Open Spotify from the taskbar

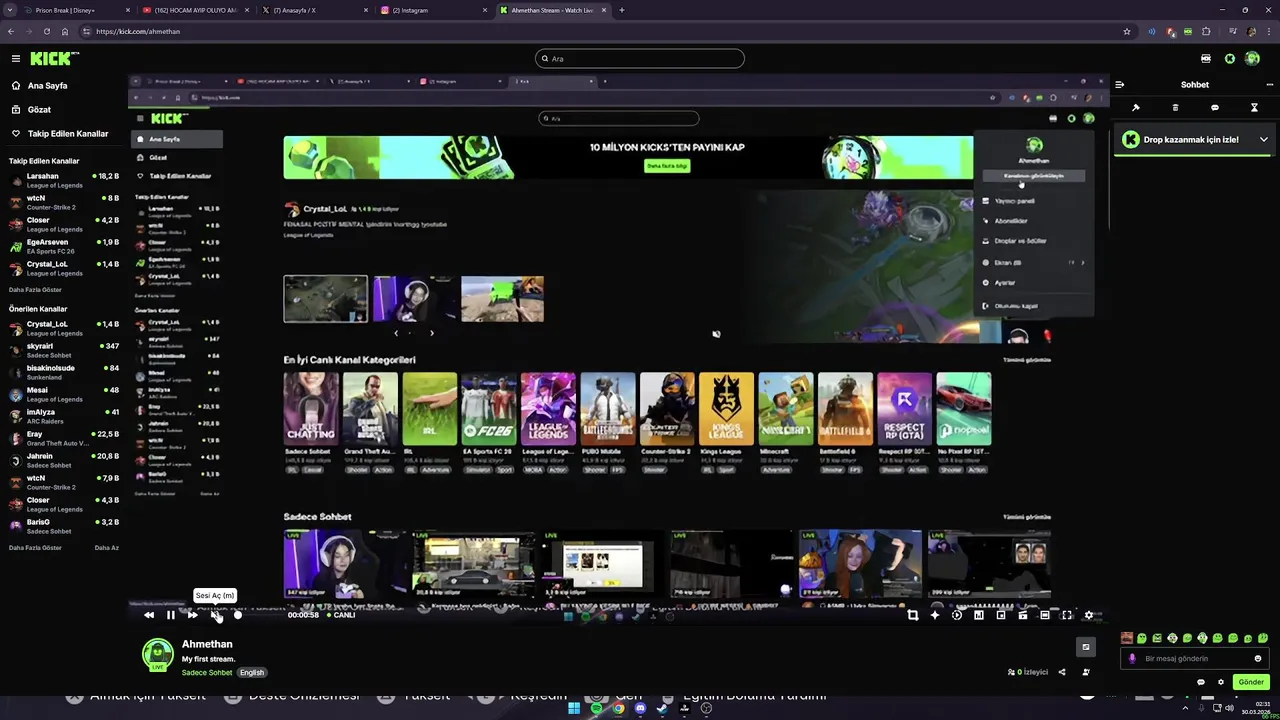(x=596, y=708)
